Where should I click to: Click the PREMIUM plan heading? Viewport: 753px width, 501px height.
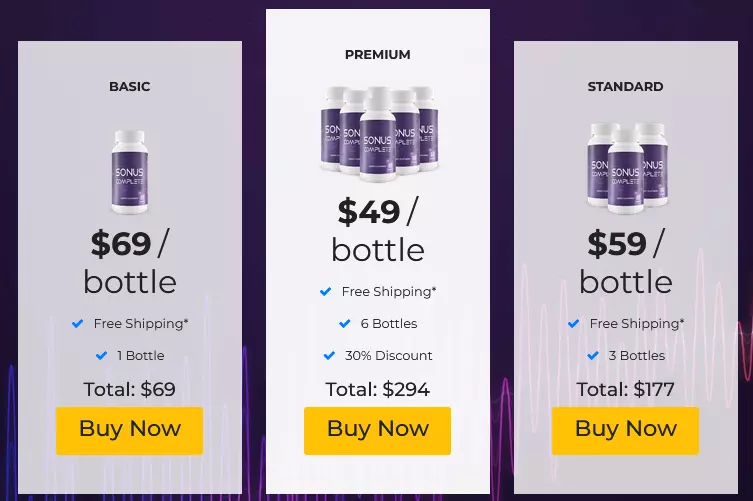tap(378, 55)
